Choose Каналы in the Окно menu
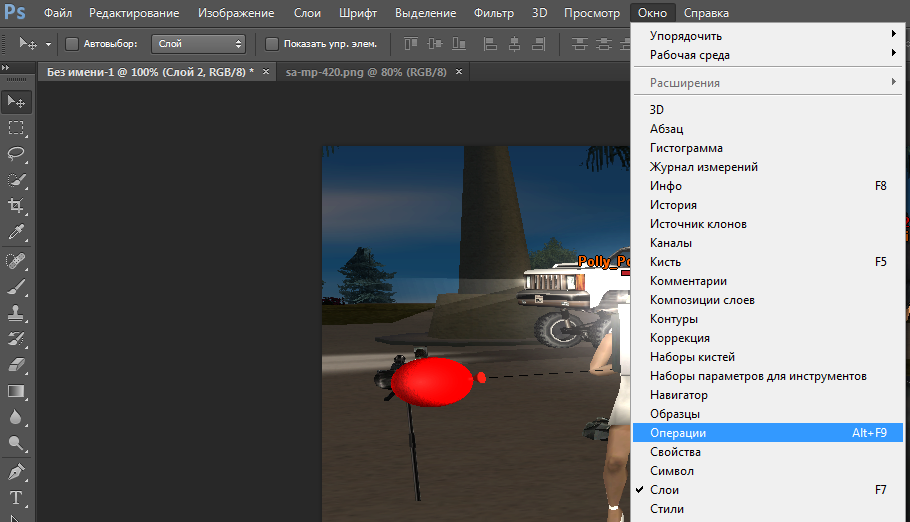The width and height of the screenshot is (910, 522). pyautogui.click(x=768, y=243)
